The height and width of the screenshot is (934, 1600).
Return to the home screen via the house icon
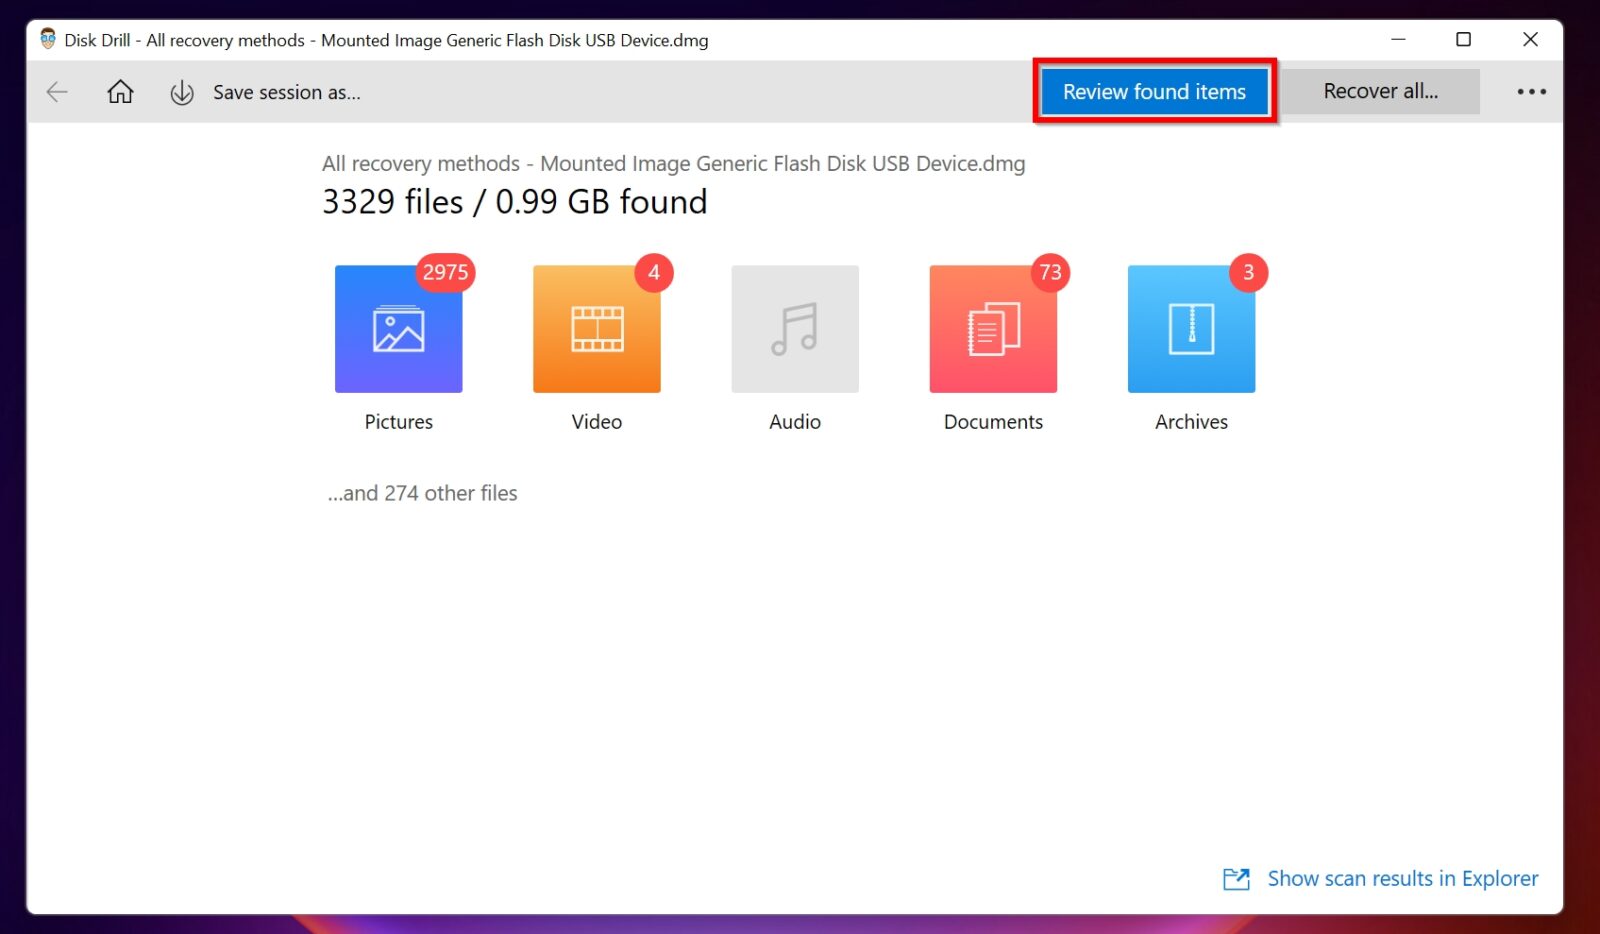pos(119,92)
